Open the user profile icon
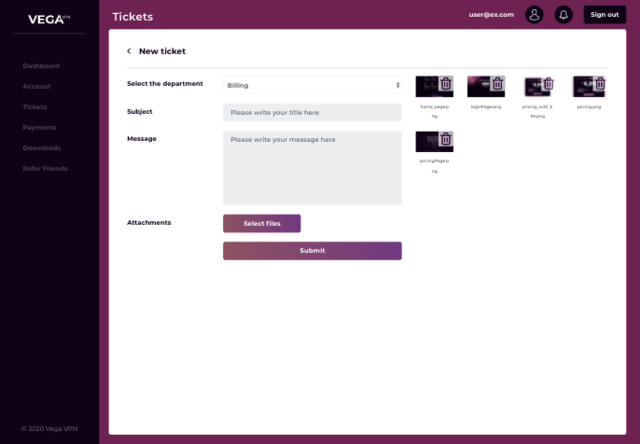The image size is (640, 444). click(534, 15)
